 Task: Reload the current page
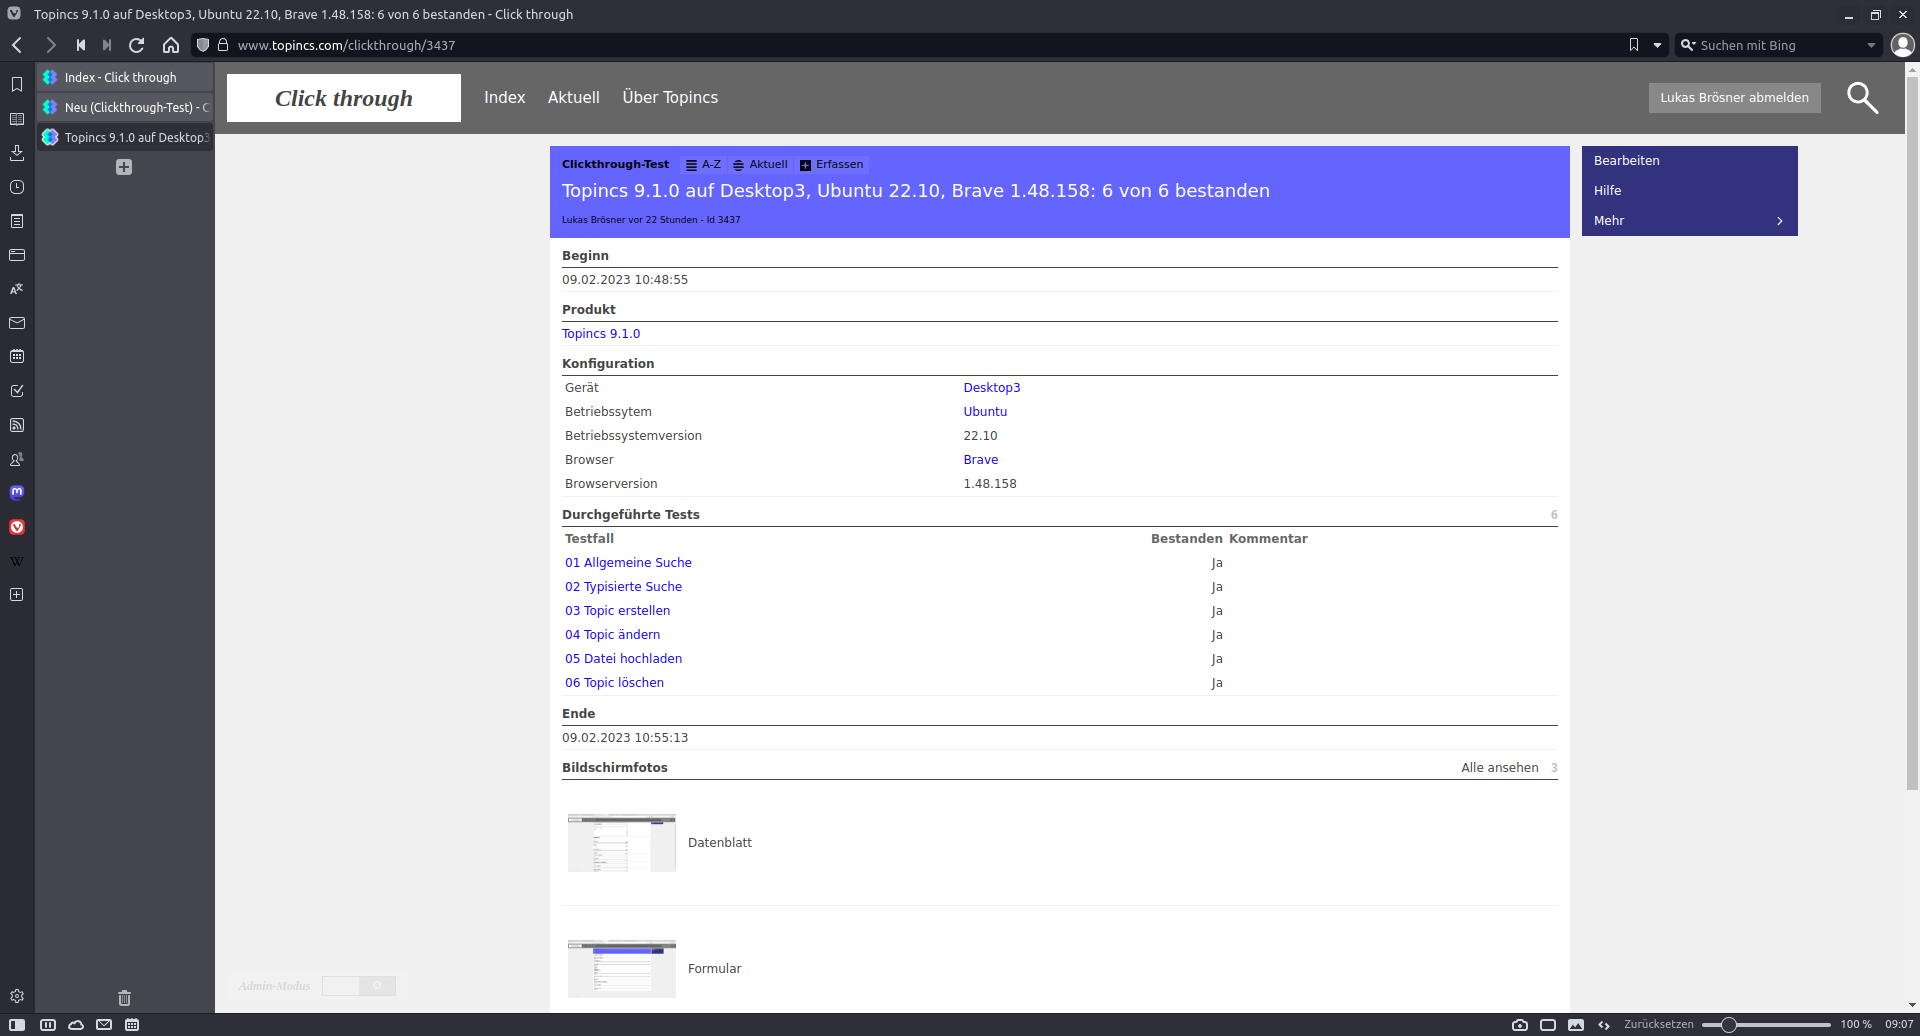137,45
